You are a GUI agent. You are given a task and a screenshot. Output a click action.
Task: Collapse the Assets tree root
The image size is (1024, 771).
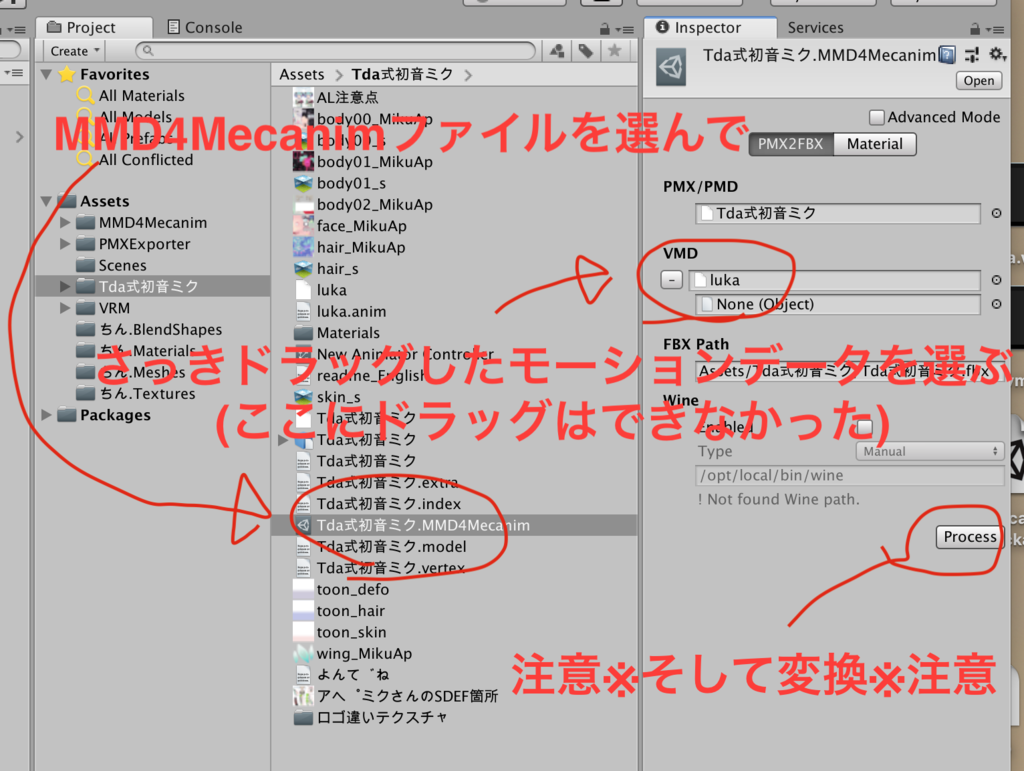pyautogui.click(x=46, y=201)
